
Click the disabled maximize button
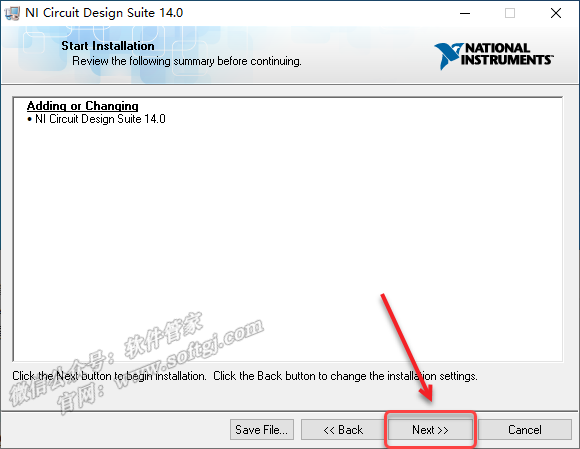(x=510, y=13)
